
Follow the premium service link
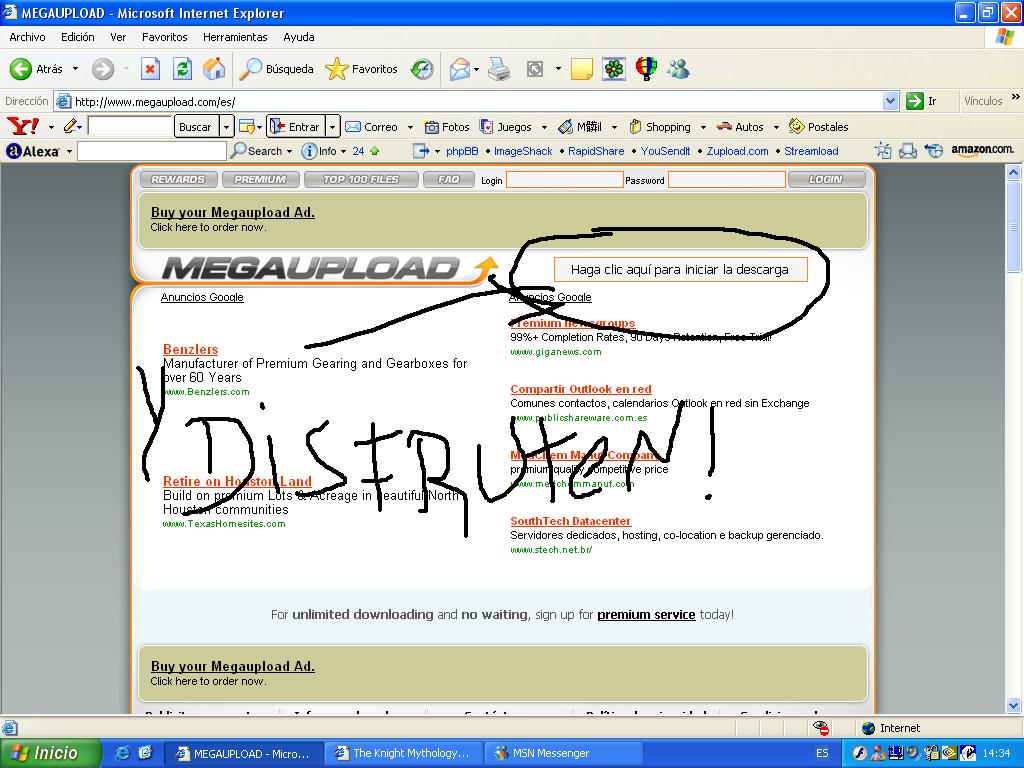click(x=646, y=615)
